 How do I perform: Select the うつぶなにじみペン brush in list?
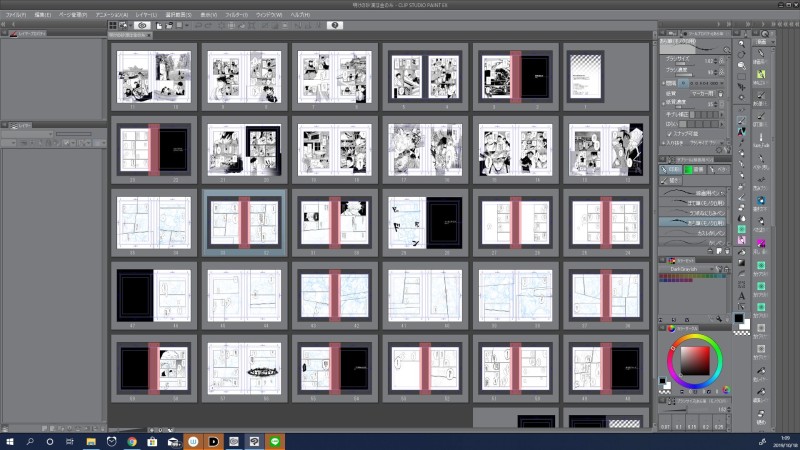click(692, 212)
